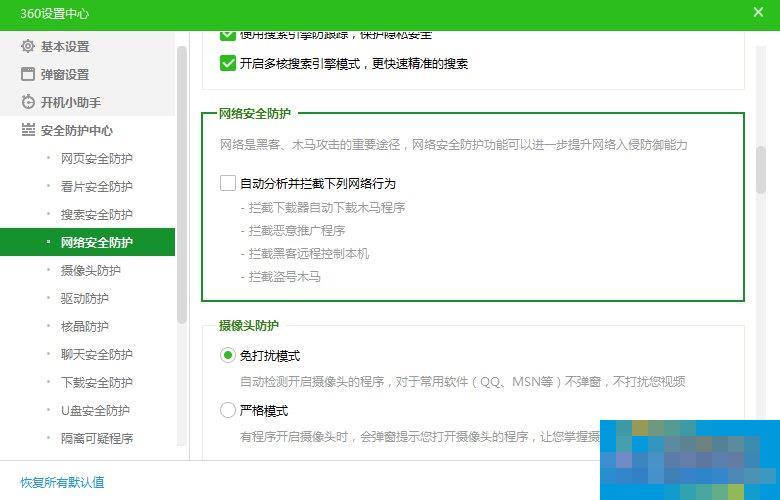Open 下载安全防护 in sidebar
Screen dimensions: 780x500
point(96,382)
